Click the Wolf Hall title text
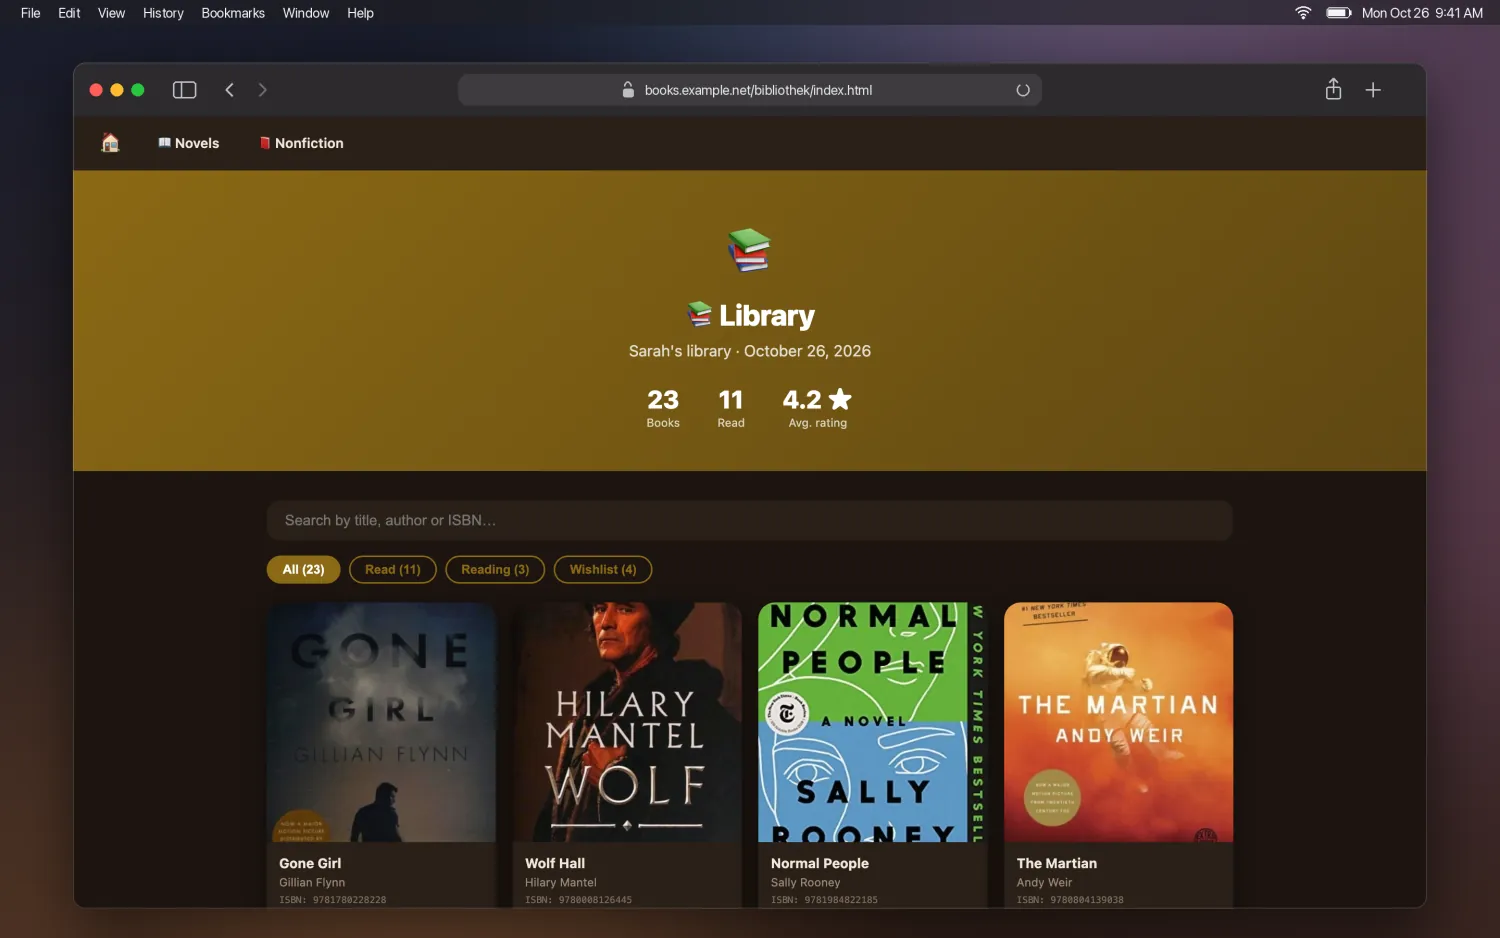Image resolution: width=1500 pixels, height=938 pixels. tap(555, 863)
